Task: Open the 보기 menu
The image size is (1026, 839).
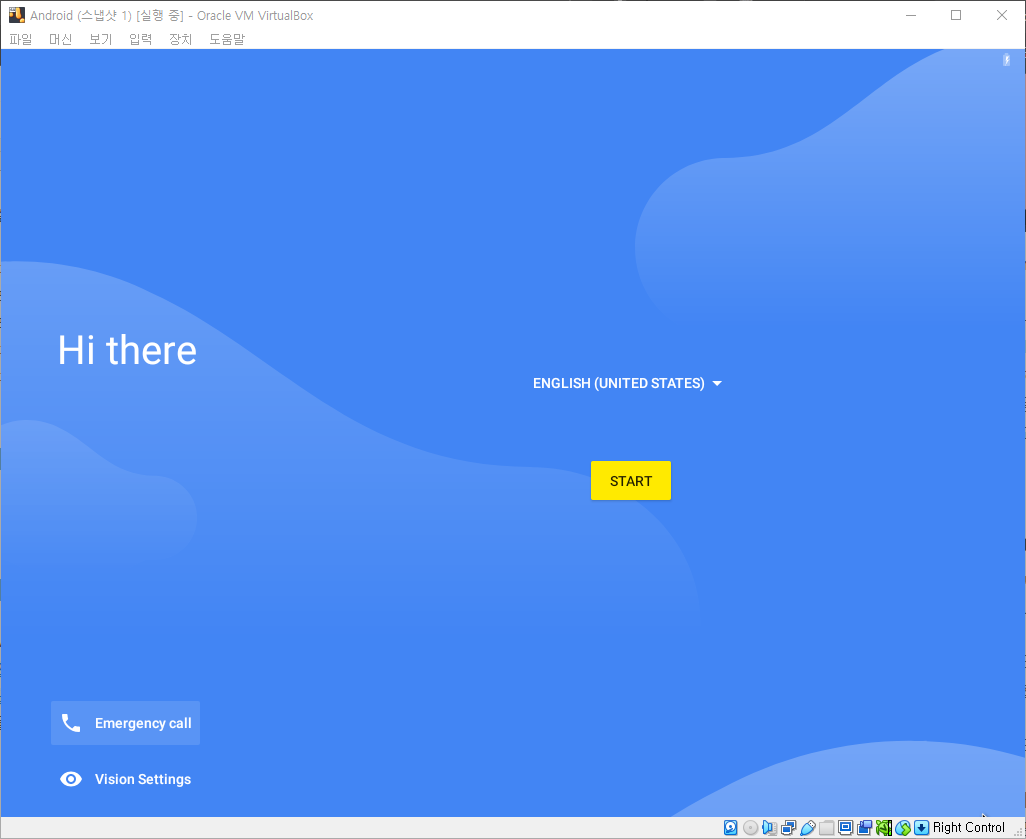Action: pos(101,39)
